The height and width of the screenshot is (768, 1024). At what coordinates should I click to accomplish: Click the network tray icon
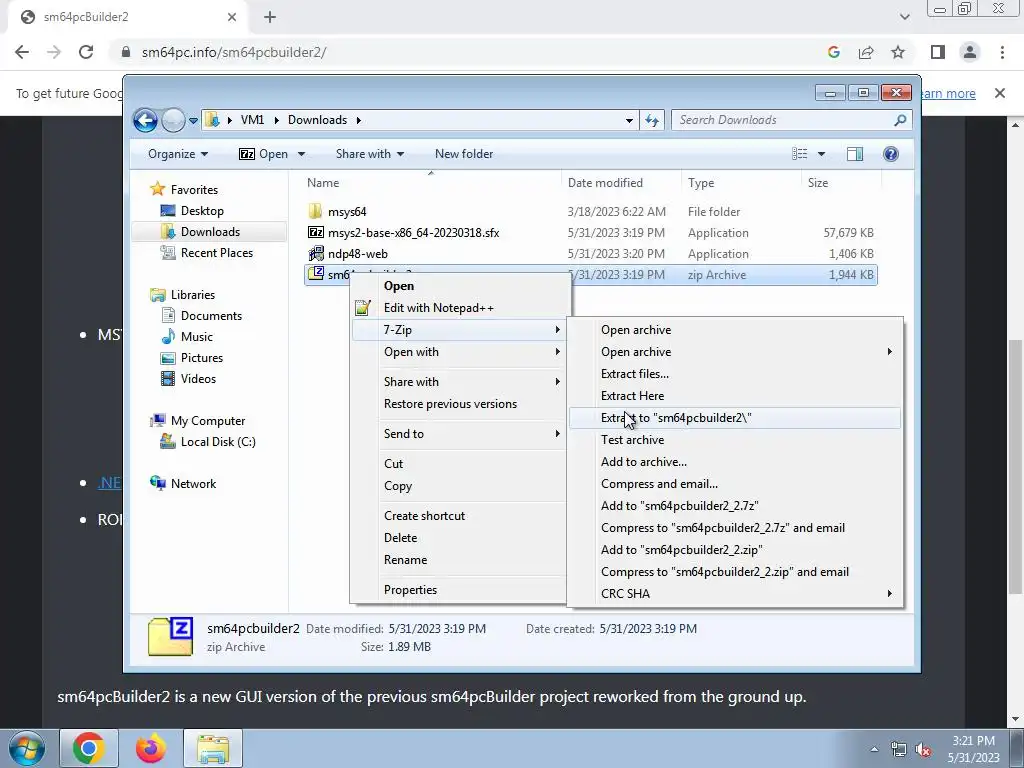click(899, 750)
